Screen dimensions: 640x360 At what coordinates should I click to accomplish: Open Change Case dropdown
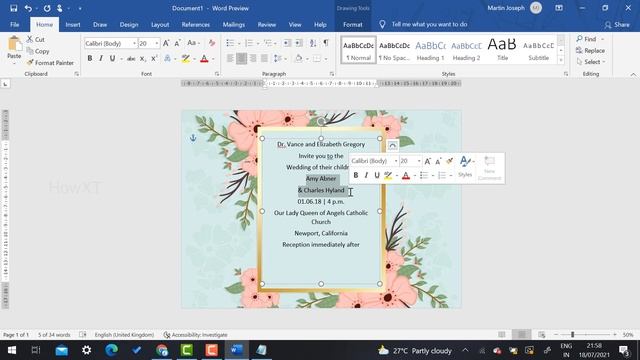(193, 43)
